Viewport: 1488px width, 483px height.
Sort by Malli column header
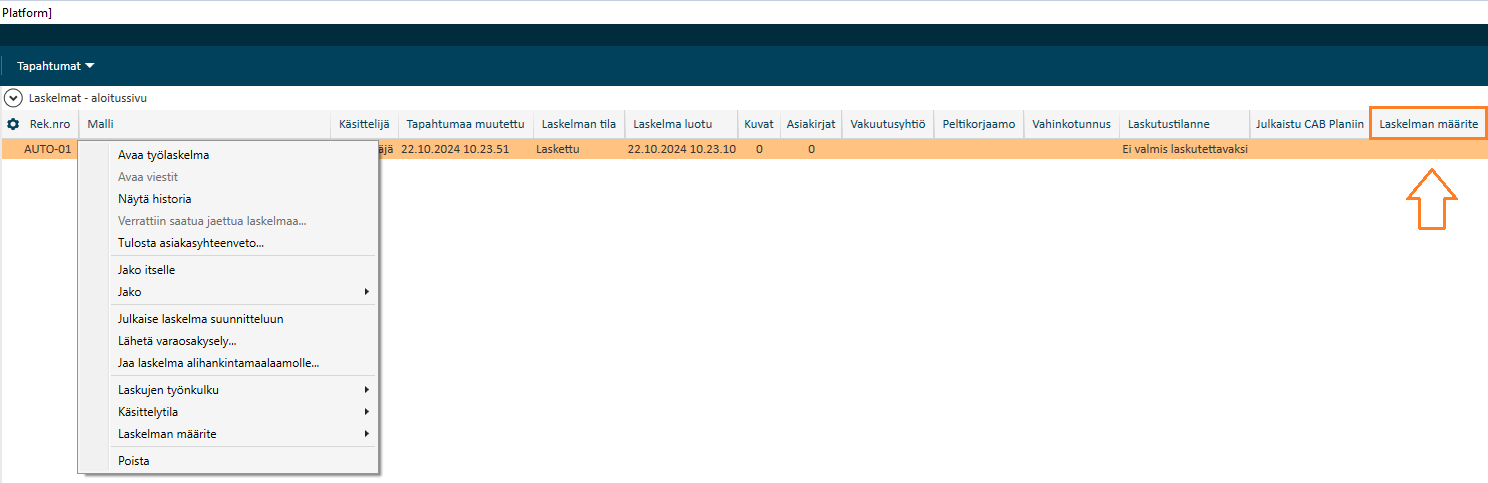[205, 125]
